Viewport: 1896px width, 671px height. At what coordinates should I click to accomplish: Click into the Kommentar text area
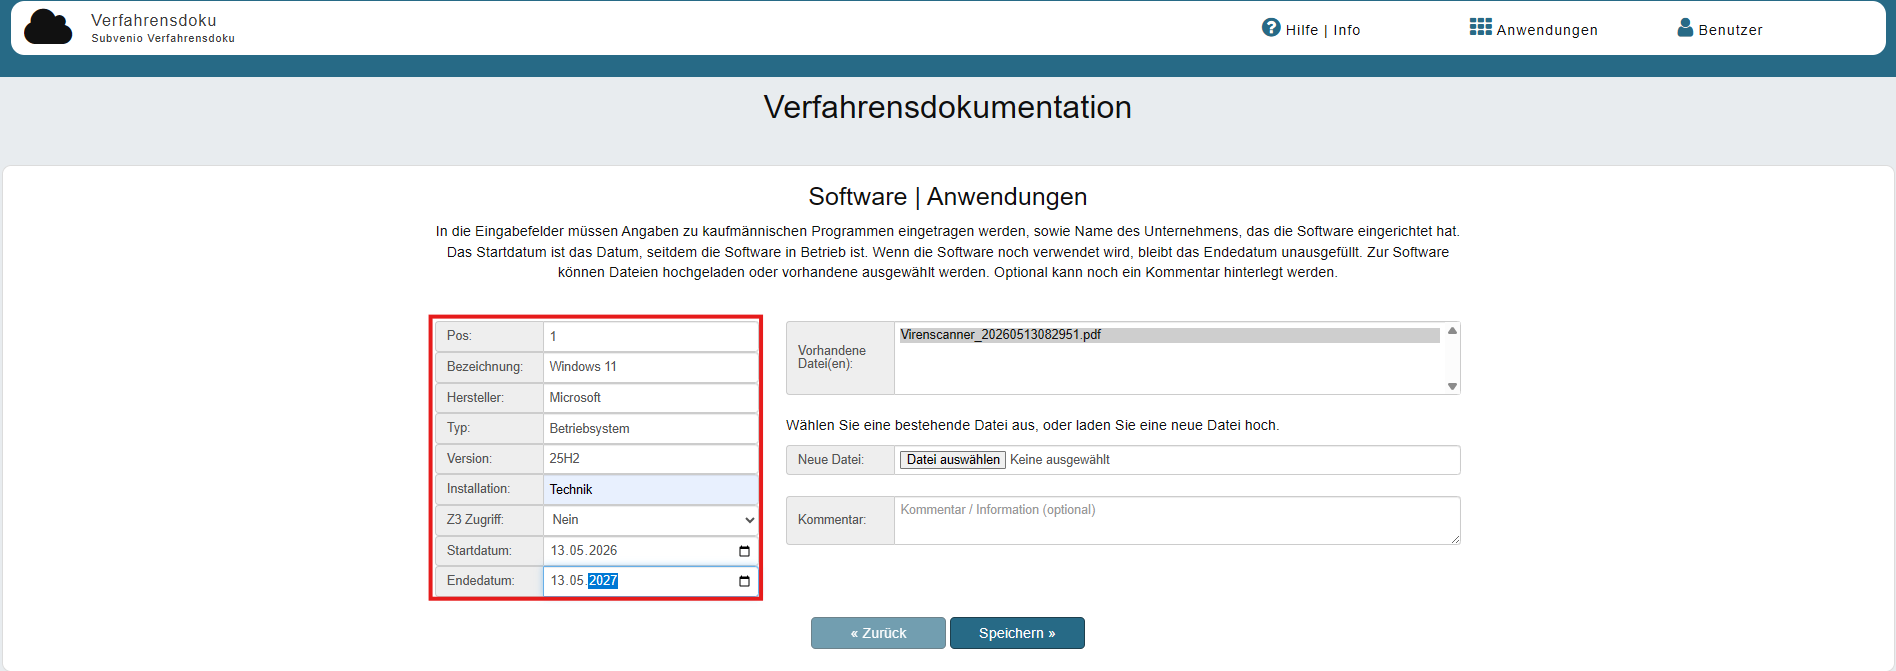click(1177, 521)
